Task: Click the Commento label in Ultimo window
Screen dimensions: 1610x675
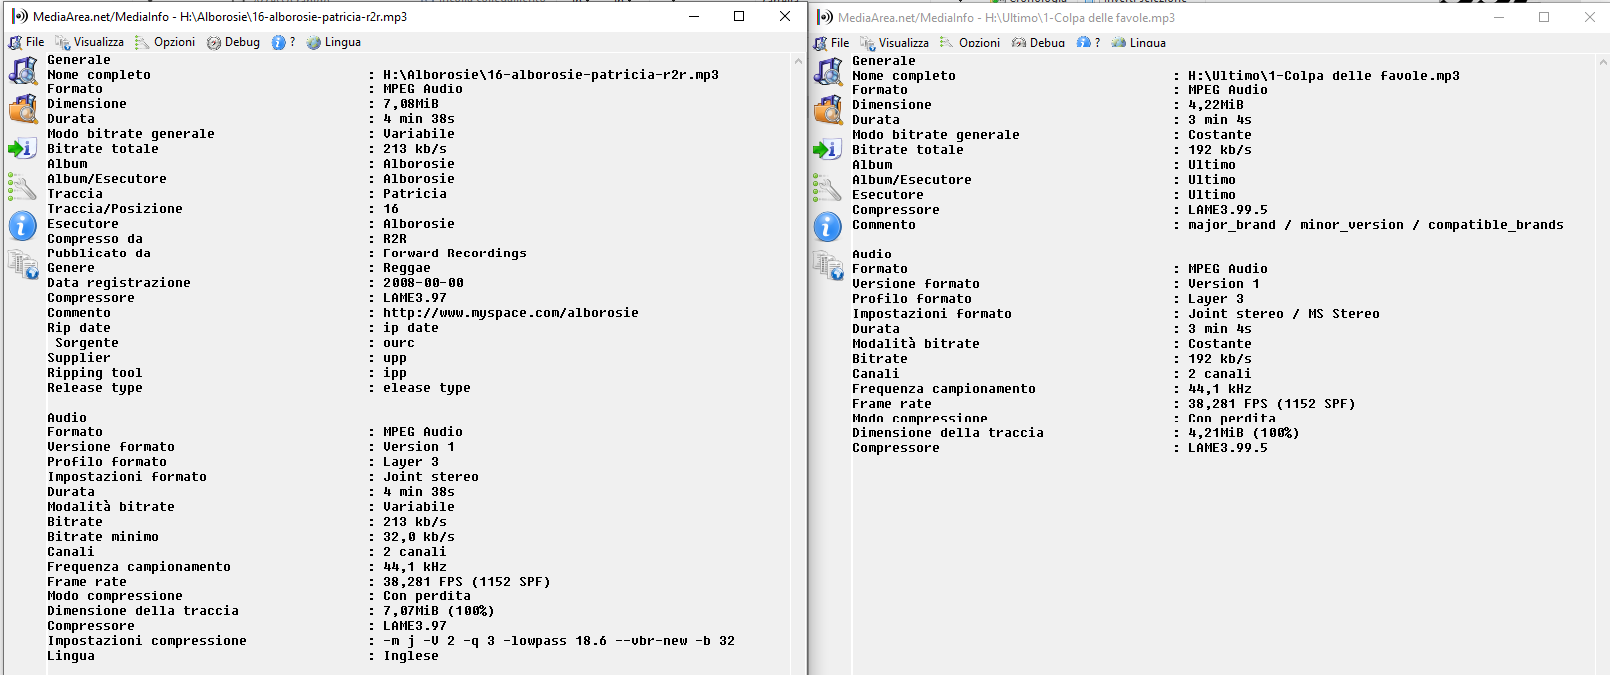Action: (884, 225)
